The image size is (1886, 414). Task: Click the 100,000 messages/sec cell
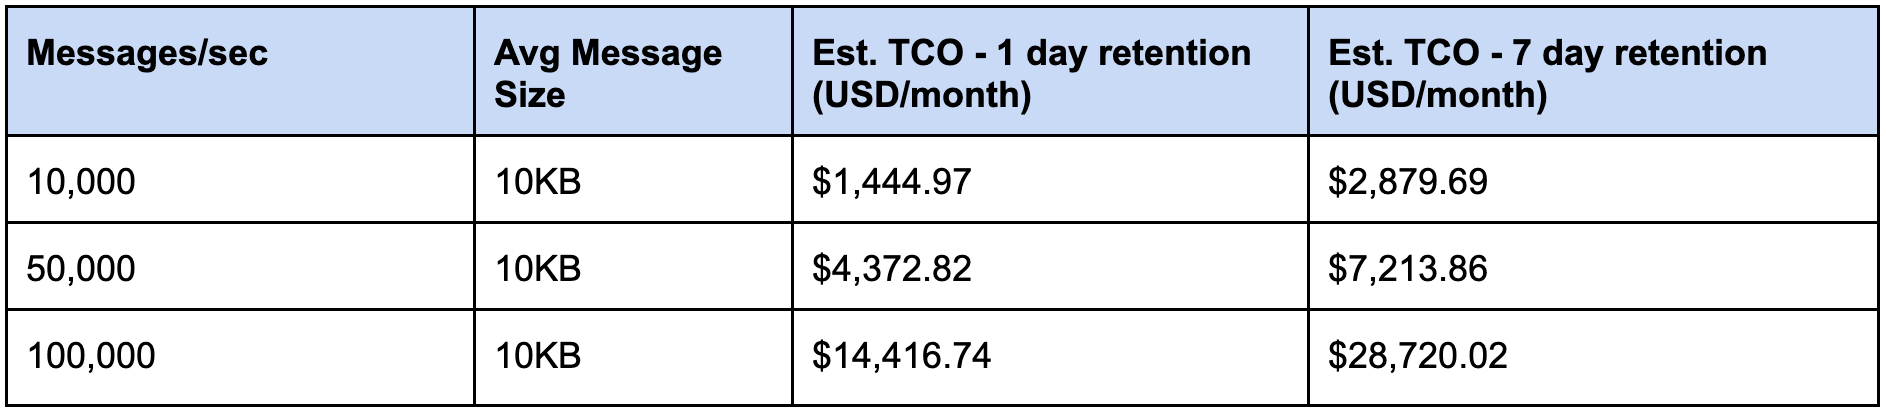(91, 356)
